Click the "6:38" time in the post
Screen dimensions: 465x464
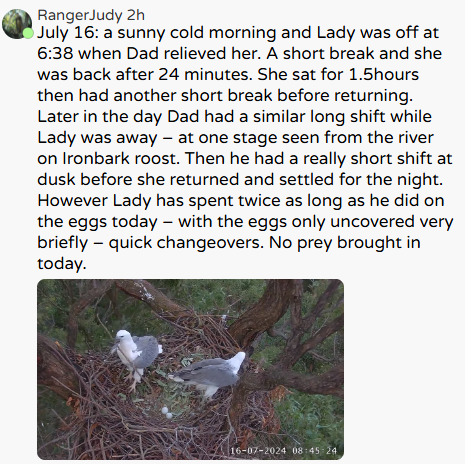(55, 54)
